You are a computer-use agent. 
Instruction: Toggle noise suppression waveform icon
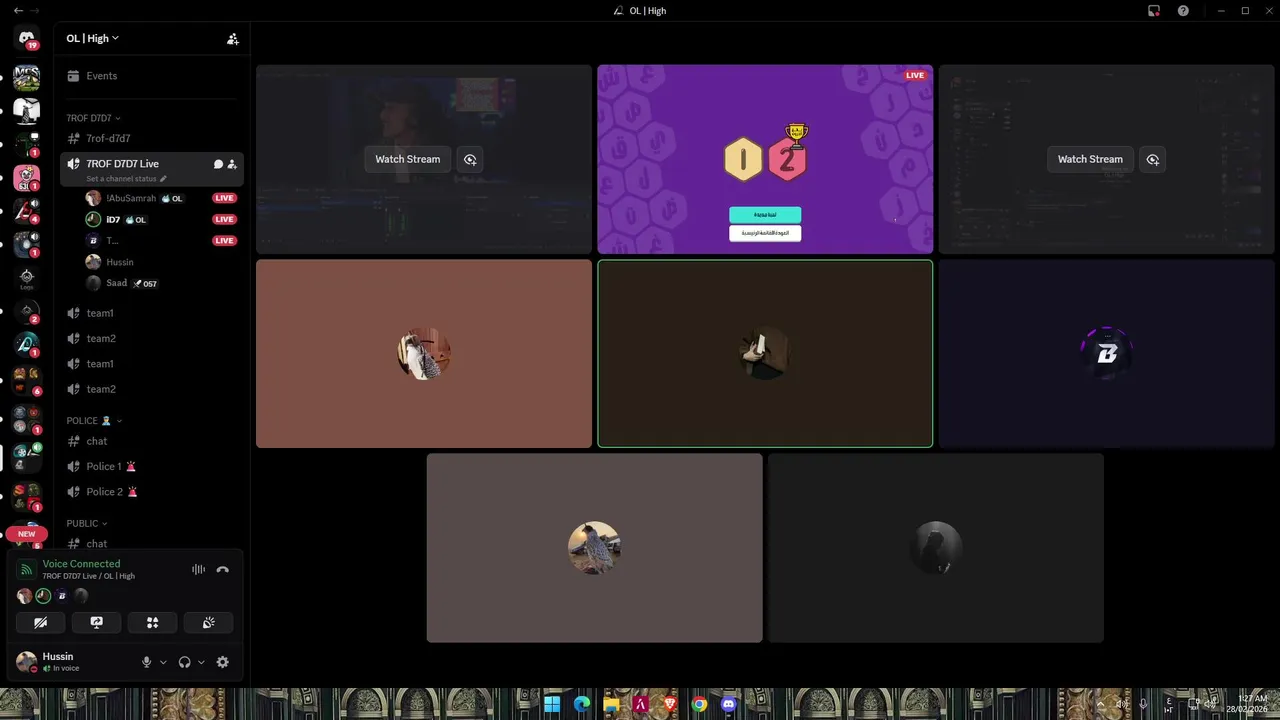pos(198,570)
